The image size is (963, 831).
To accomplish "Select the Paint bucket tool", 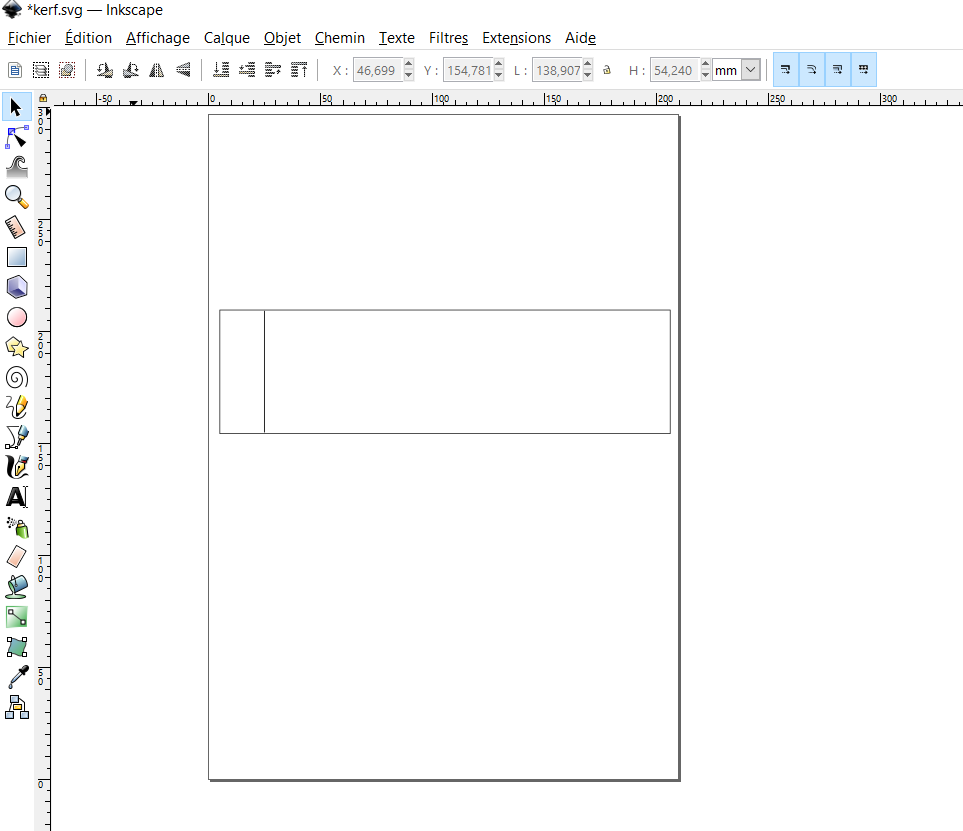I will 17,587.
